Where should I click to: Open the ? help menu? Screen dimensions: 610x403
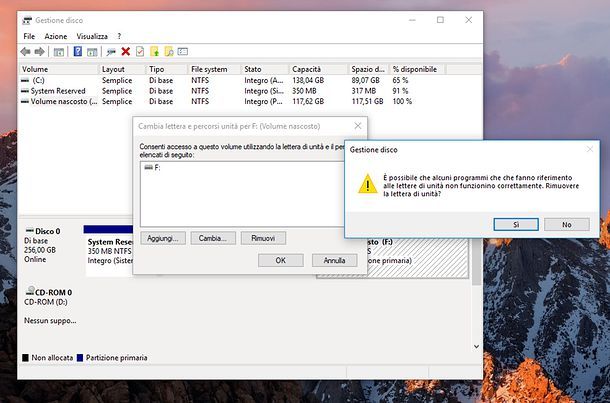coord(119,36)
